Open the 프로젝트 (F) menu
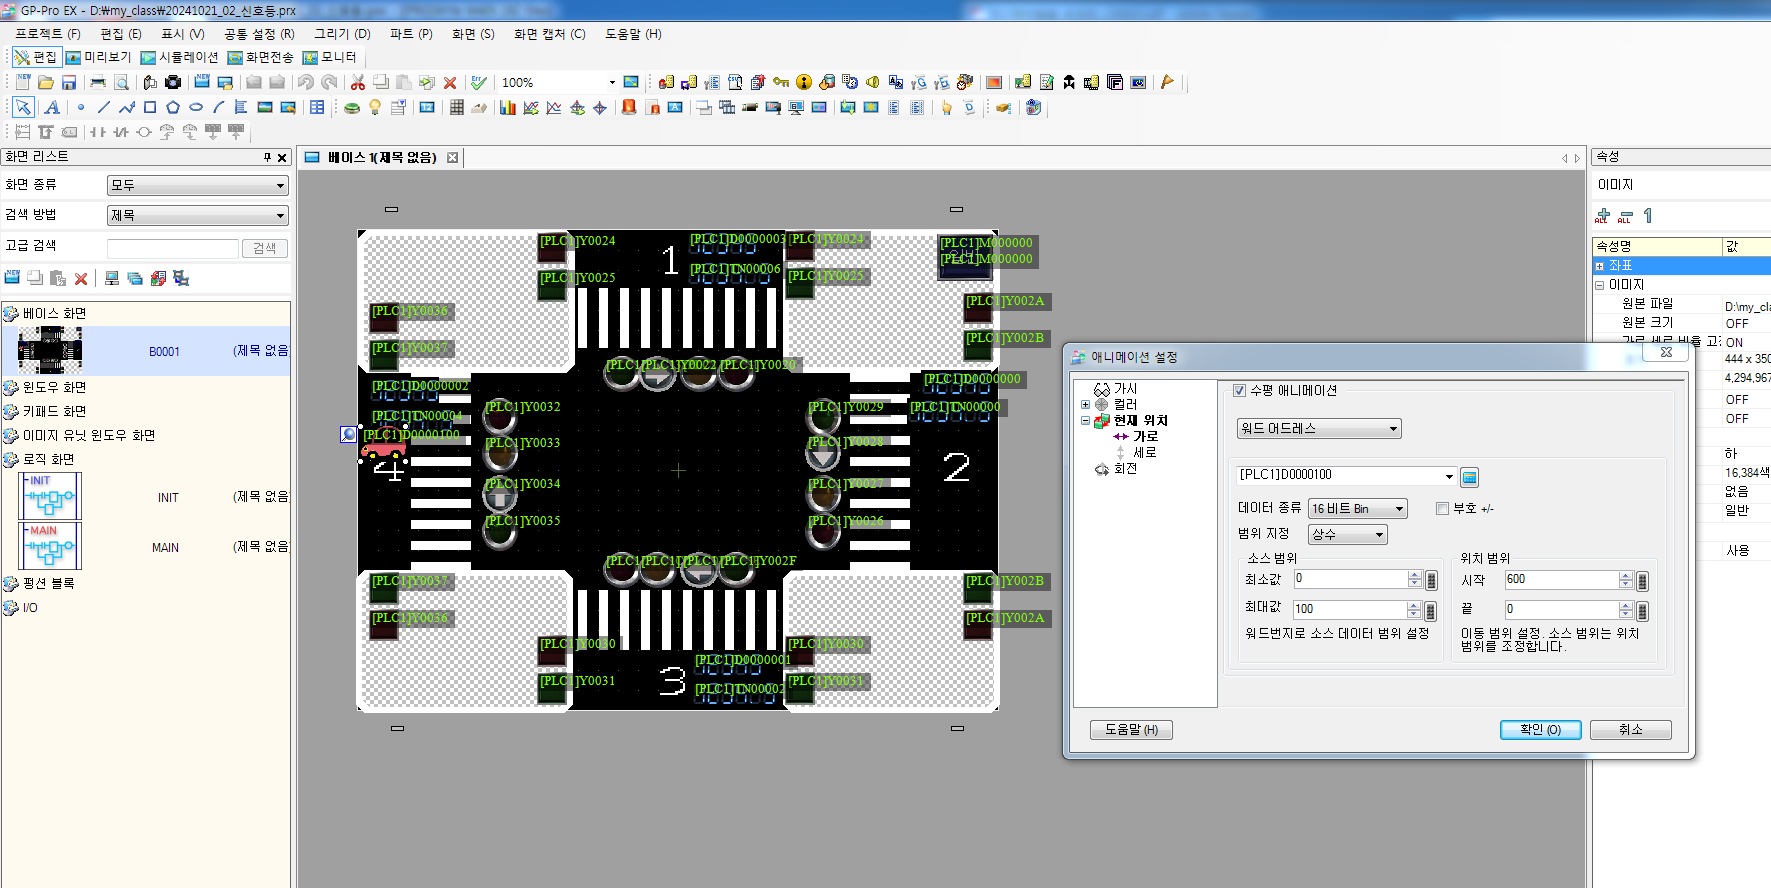The image size is (1771, 888). (x=47, y=34)
